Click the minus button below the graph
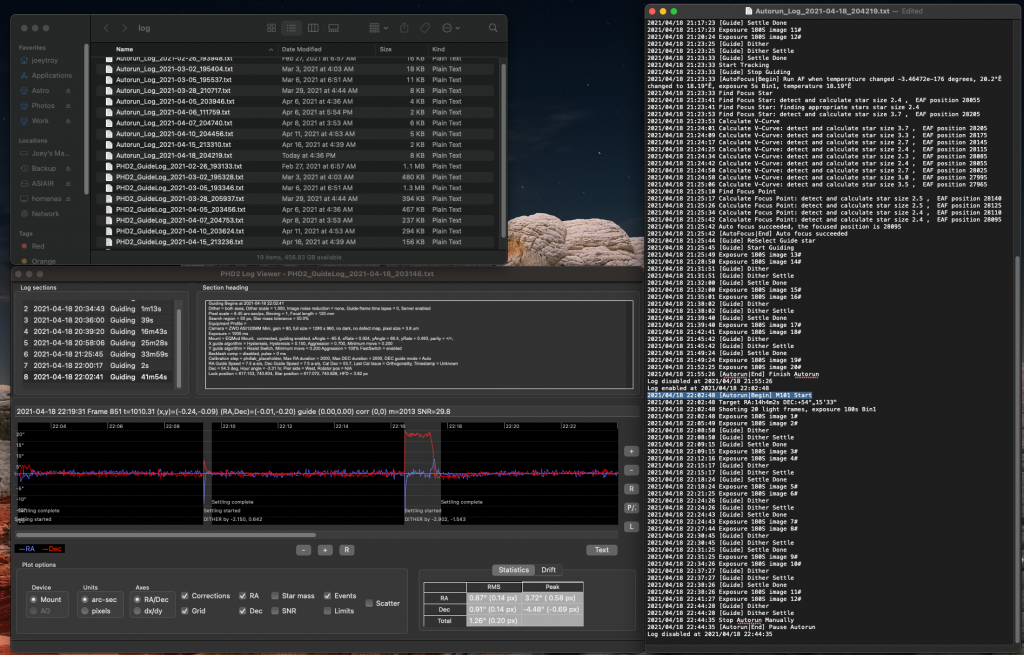 (x=304, y=550)
